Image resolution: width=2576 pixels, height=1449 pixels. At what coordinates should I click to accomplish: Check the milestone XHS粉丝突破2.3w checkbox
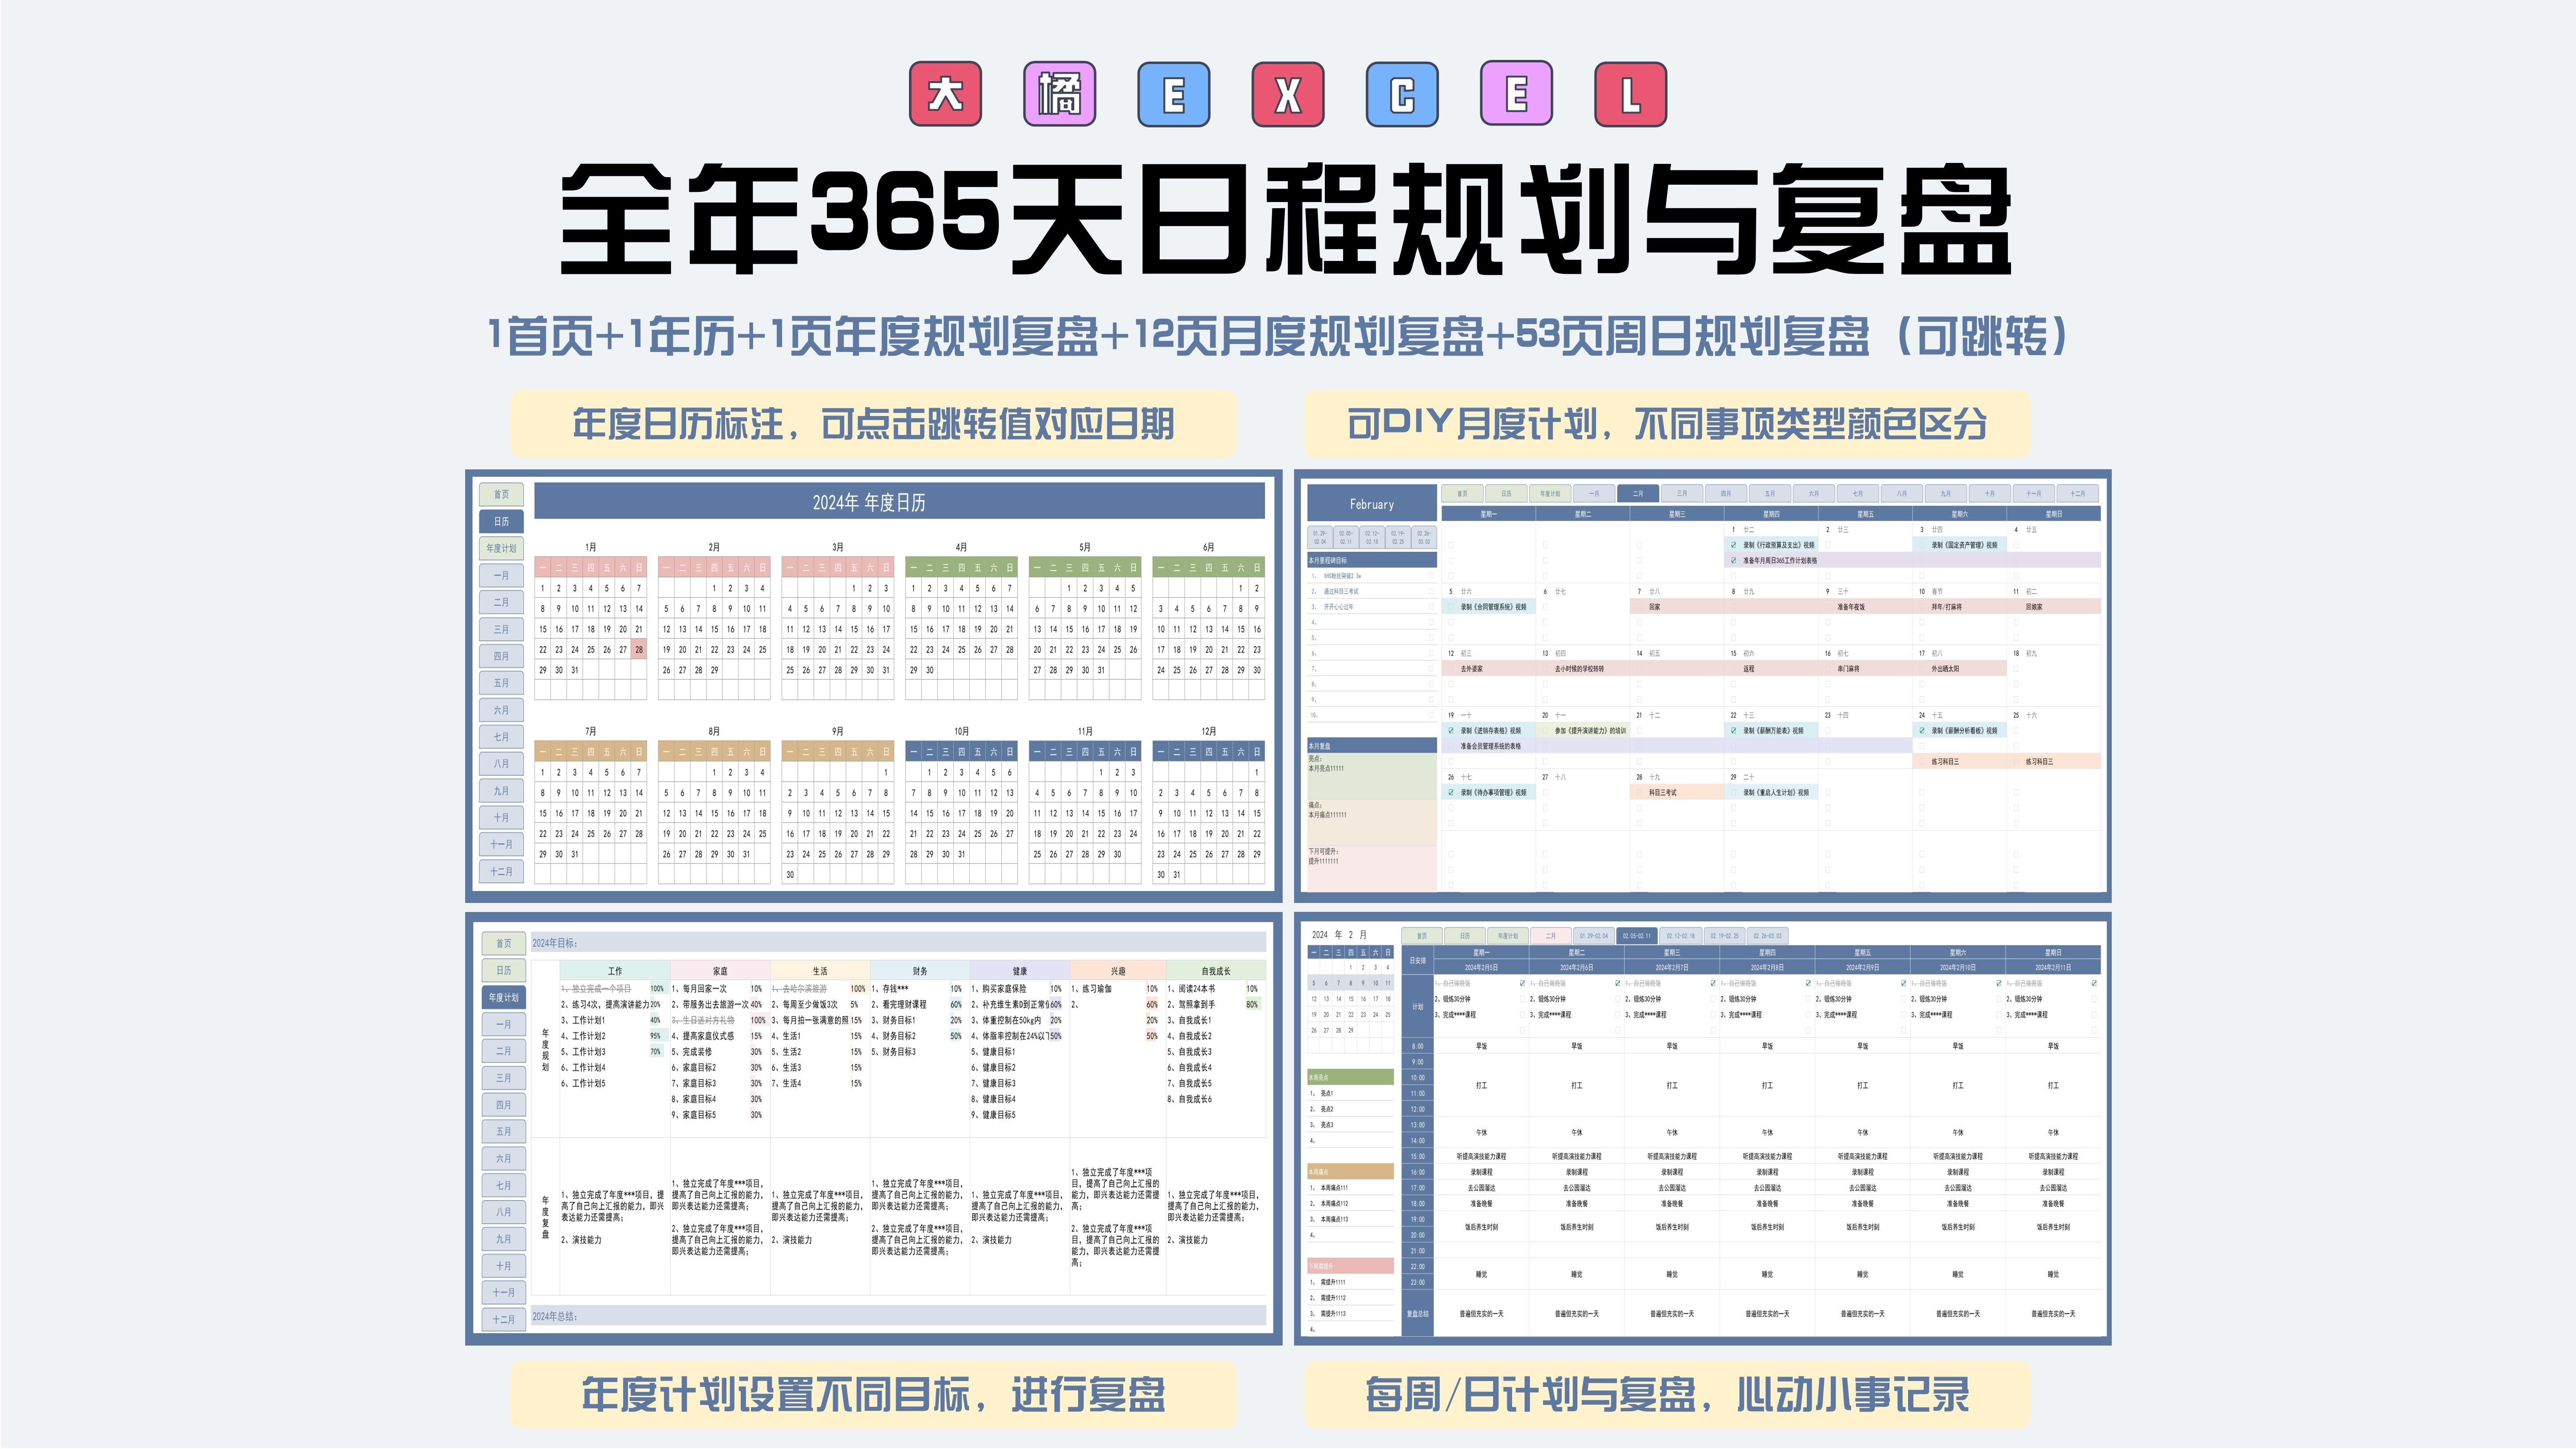[x=1430, y=576]
